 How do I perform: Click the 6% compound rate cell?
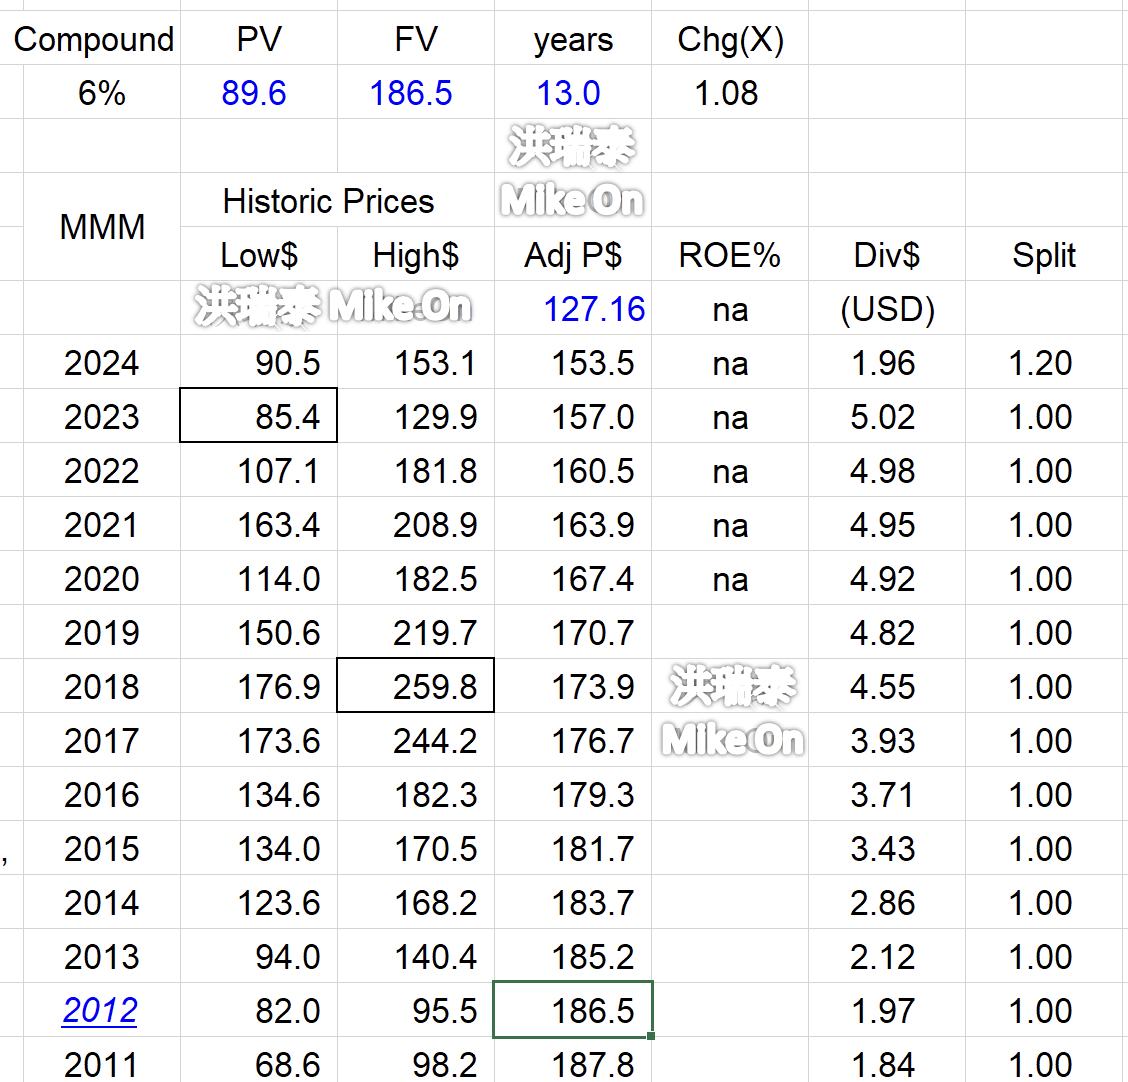tap(101, 93)
